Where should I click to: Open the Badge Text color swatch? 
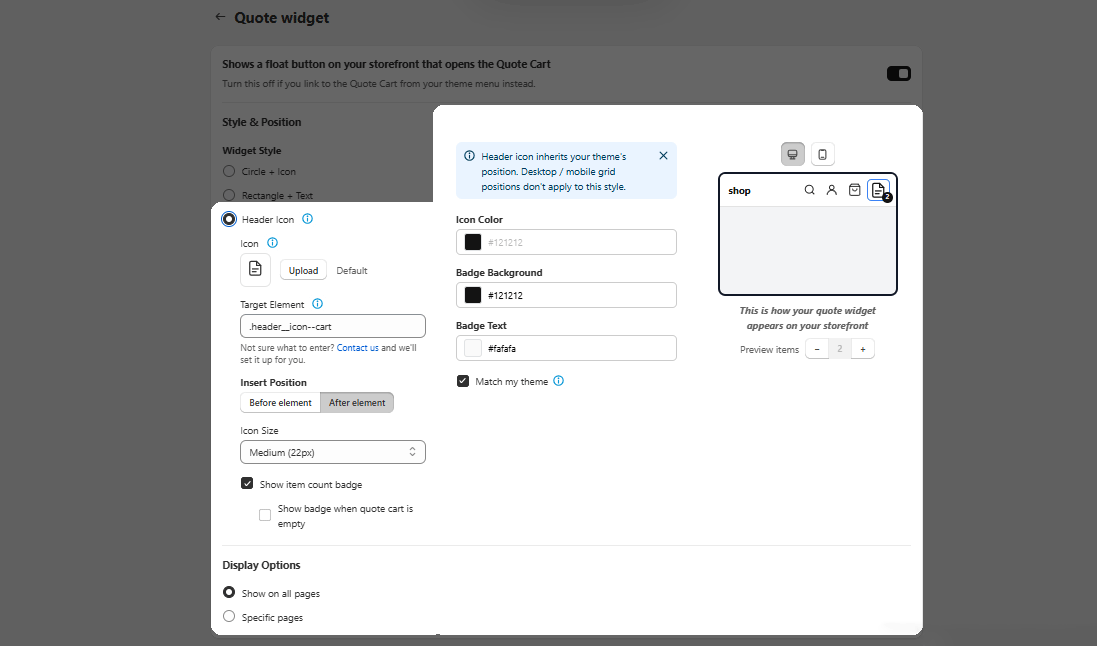pyautogui.click(x=473, y=349)
